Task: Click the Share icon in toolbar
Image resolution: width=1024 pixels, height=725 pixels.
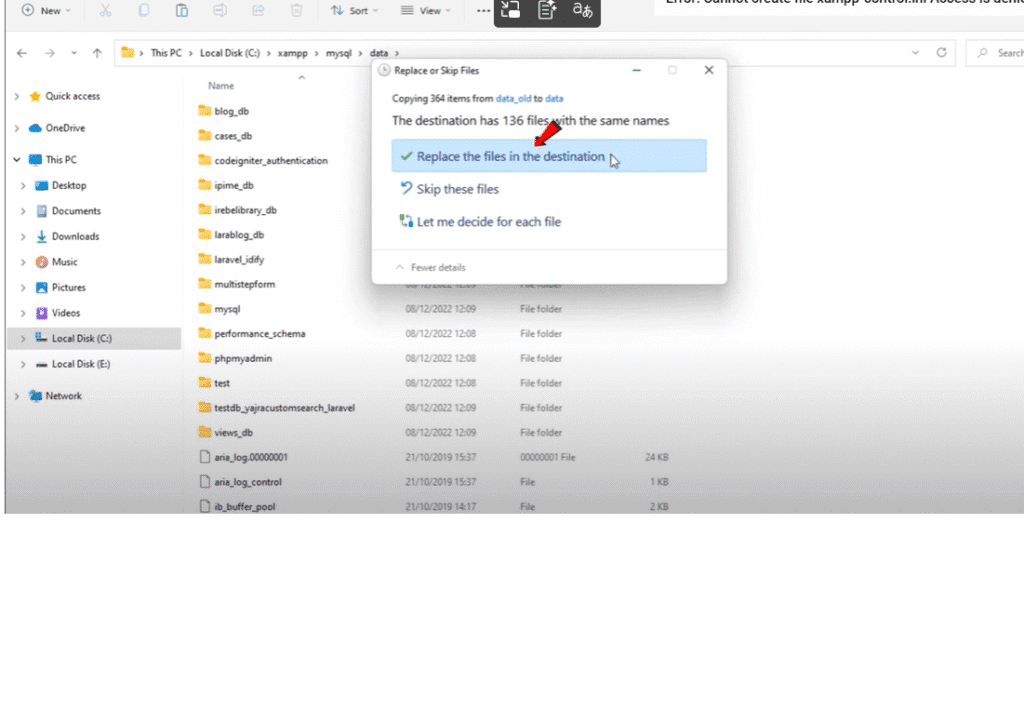Action: tap(259, 10)
